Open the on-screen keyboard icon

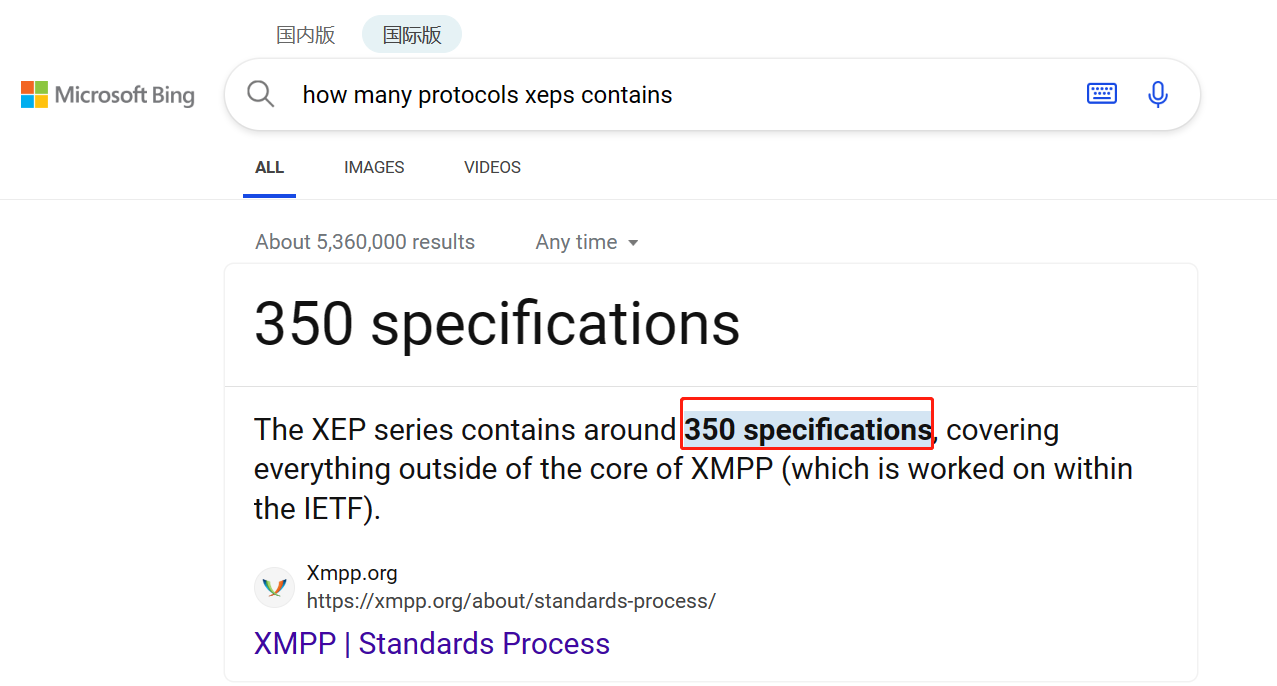[1102, 94]
